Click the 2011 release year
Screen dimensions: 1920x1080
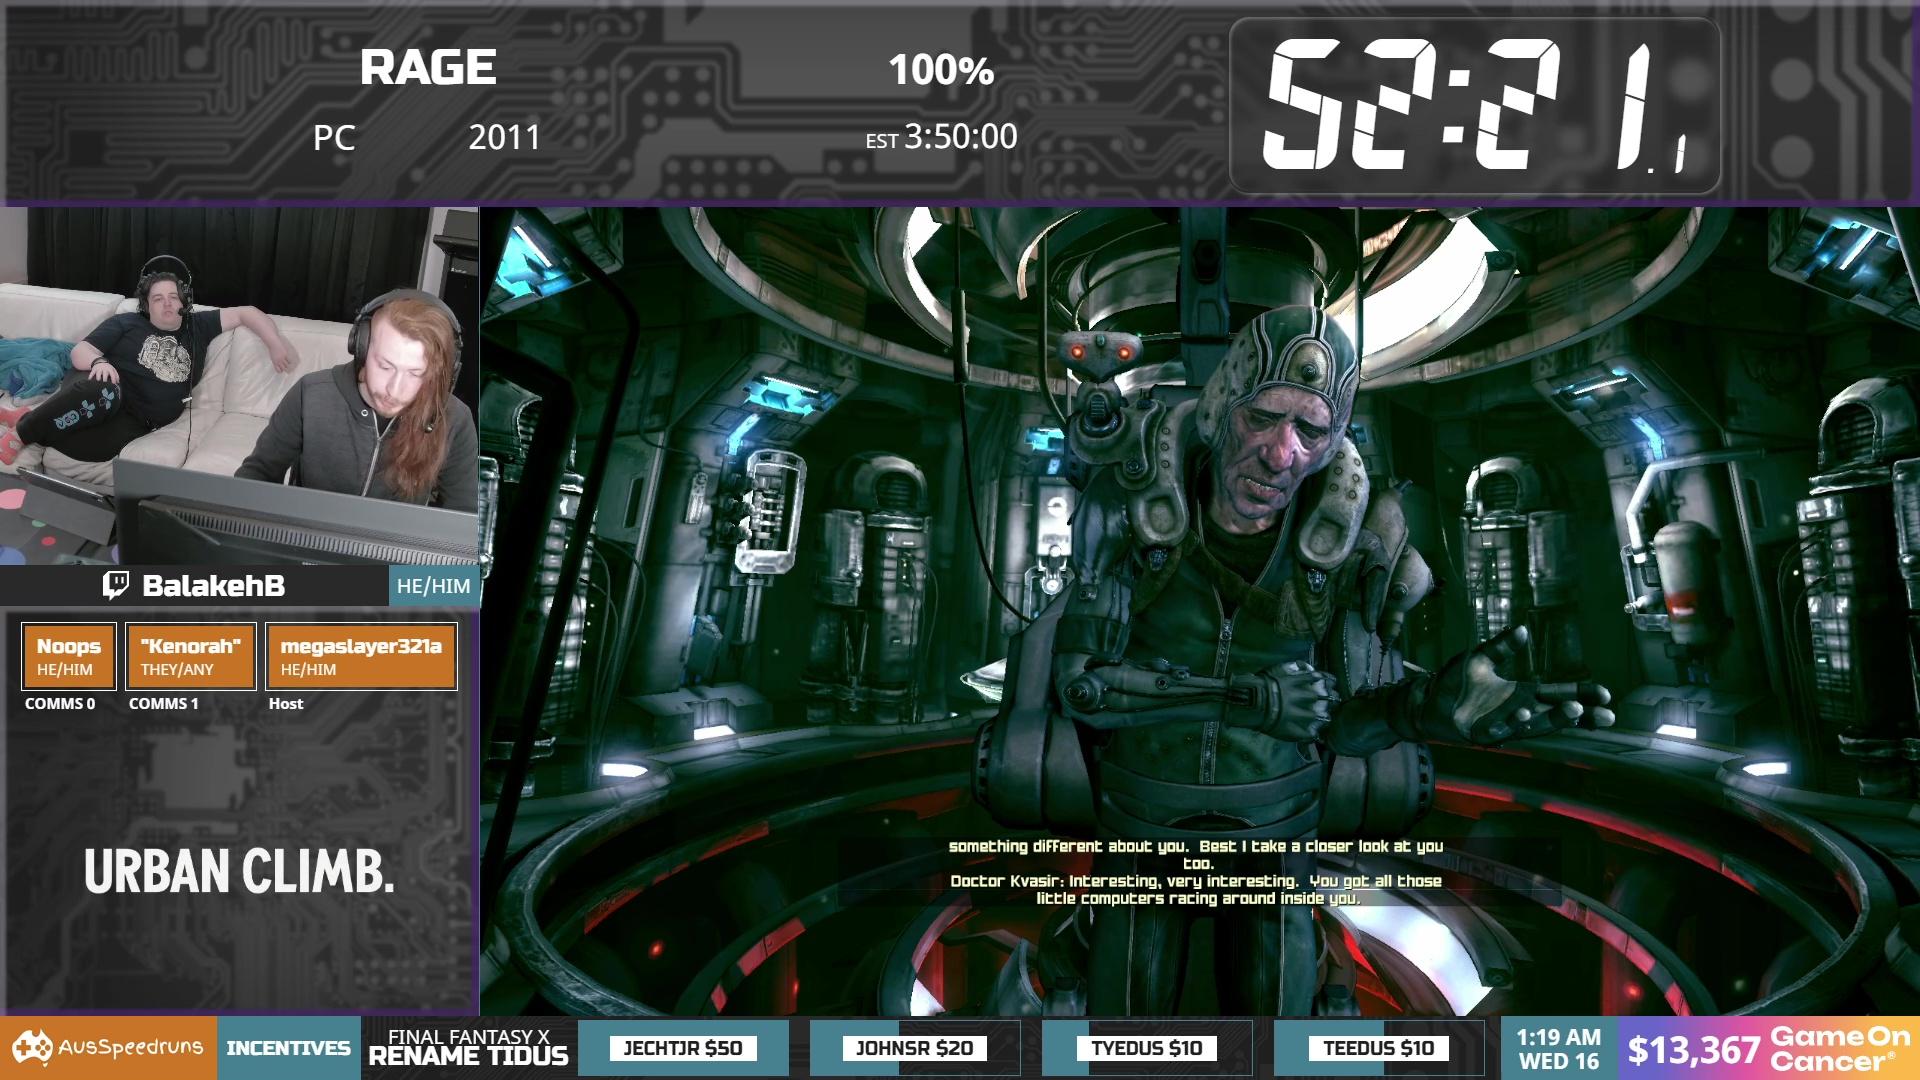click(505, 137)
